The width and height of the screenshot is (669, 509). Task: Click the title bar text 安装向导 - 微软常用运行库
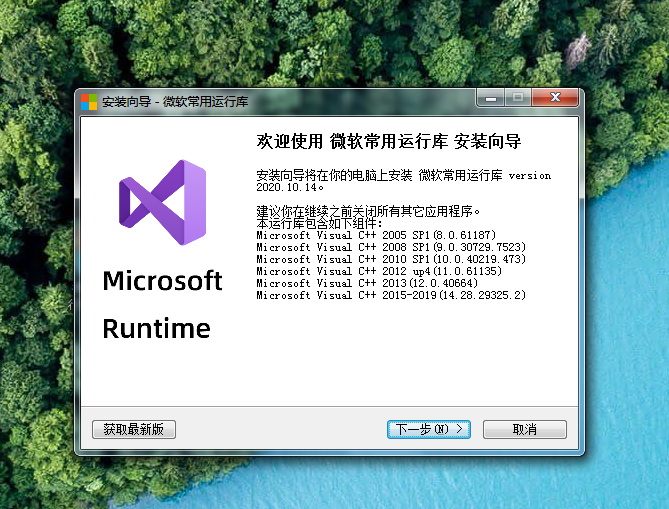pos(175,102)
